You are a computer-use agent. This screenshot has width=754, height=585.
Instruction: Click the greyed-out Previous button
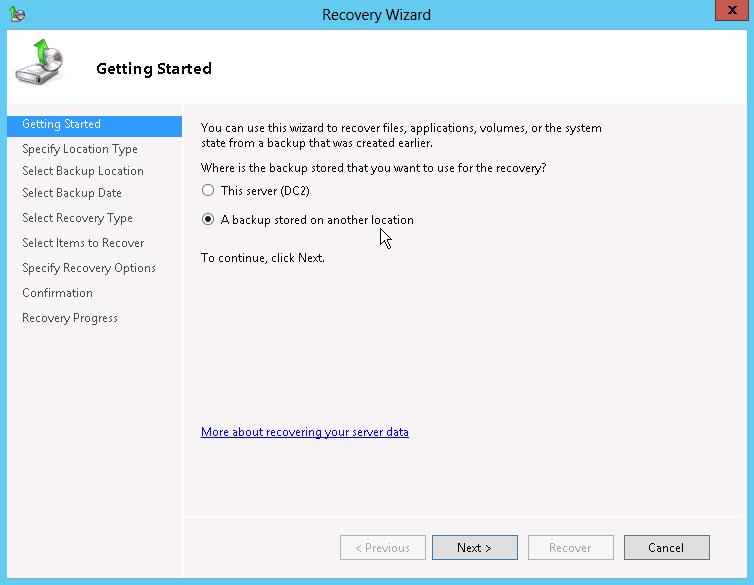[x=382, y=548]
